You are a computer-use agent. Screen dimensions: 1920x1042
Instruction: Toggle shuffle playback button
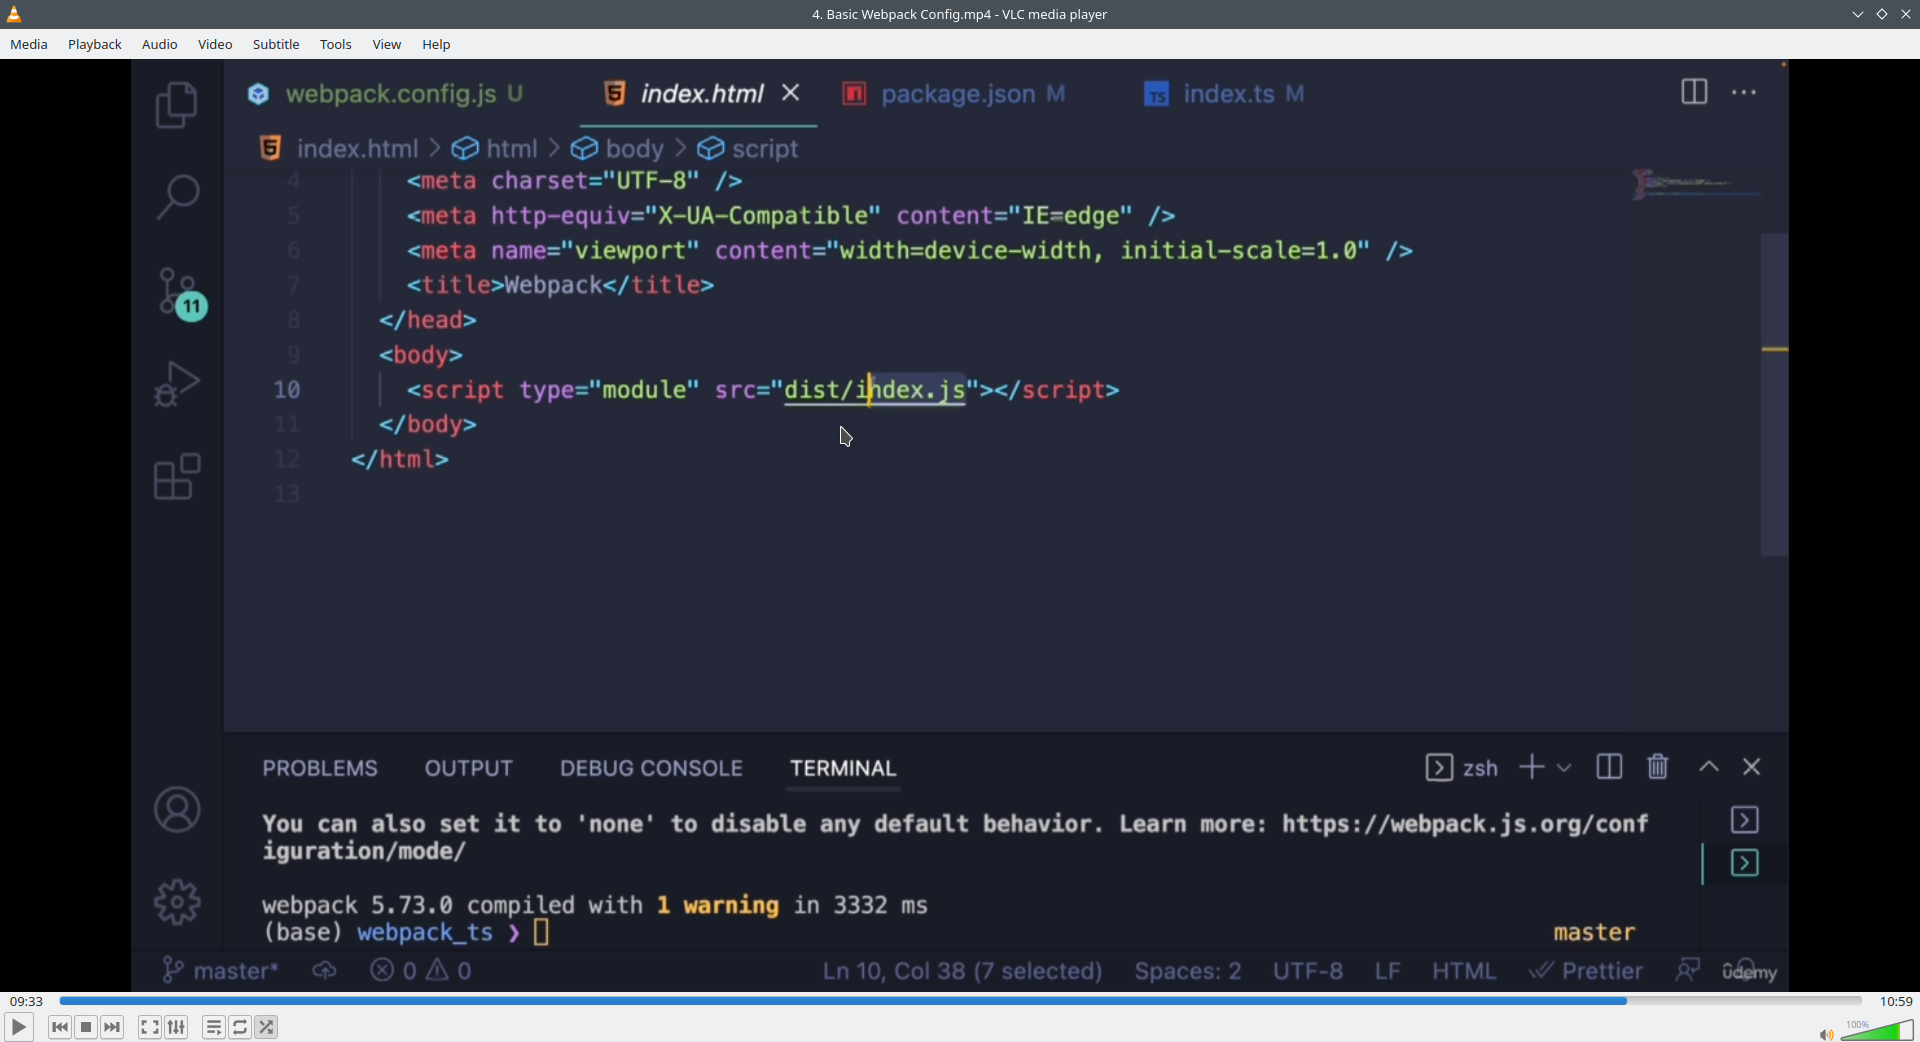[x=266, y=1027]
